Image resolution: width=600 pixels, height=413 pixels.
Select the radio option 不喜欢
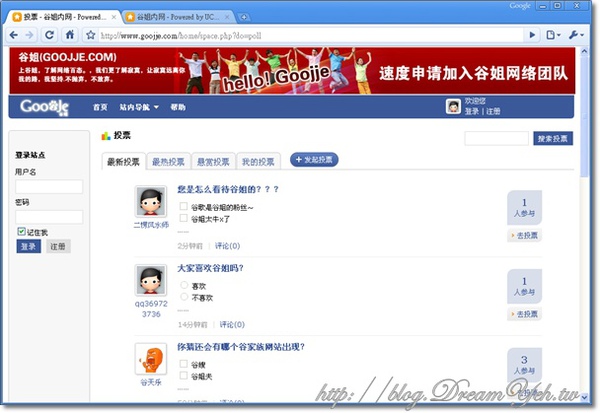[184, 297]
